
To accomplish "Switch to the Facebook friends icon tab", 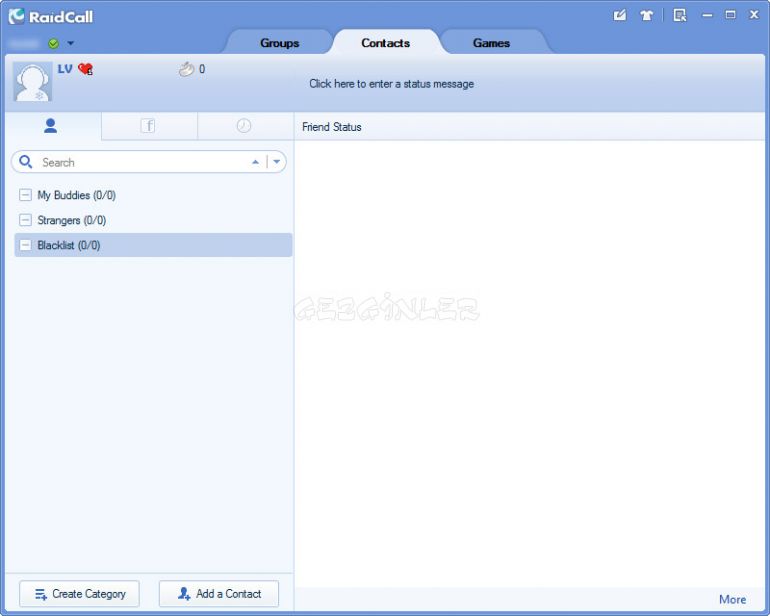I will coord(148,126).
